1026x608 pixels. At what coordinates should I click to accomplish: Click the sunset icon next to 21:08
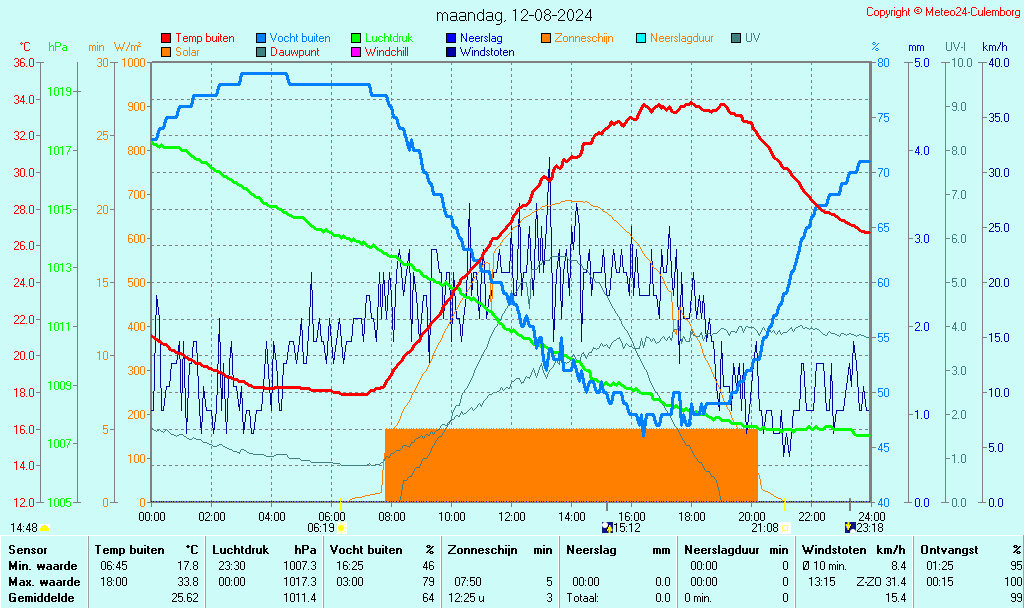click(785, 527)
